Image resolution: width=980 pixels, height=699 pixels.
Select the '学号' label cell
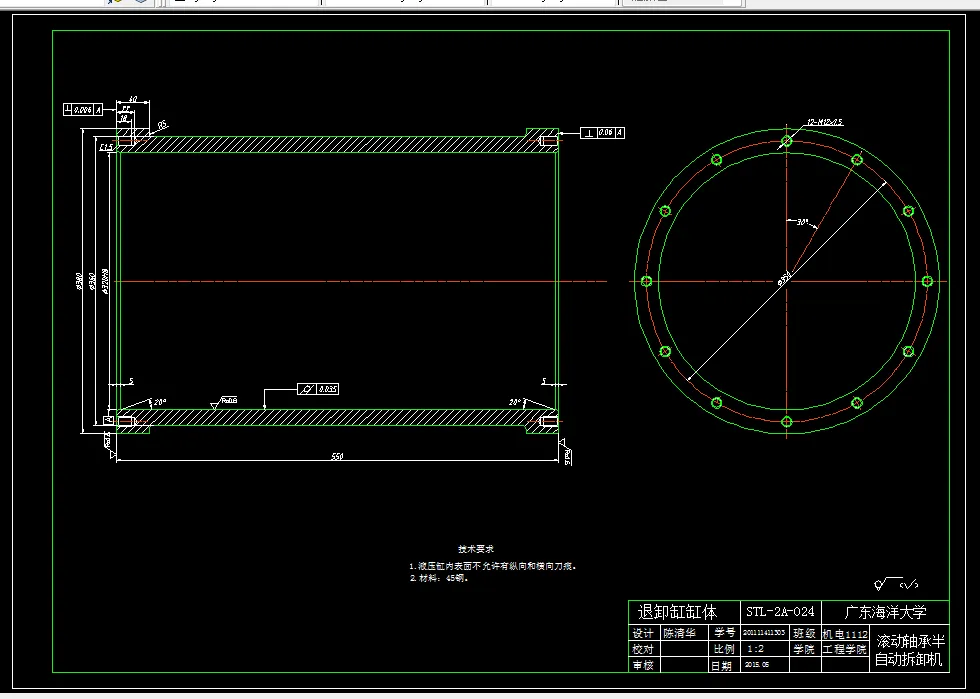click(x=725, y=633)
